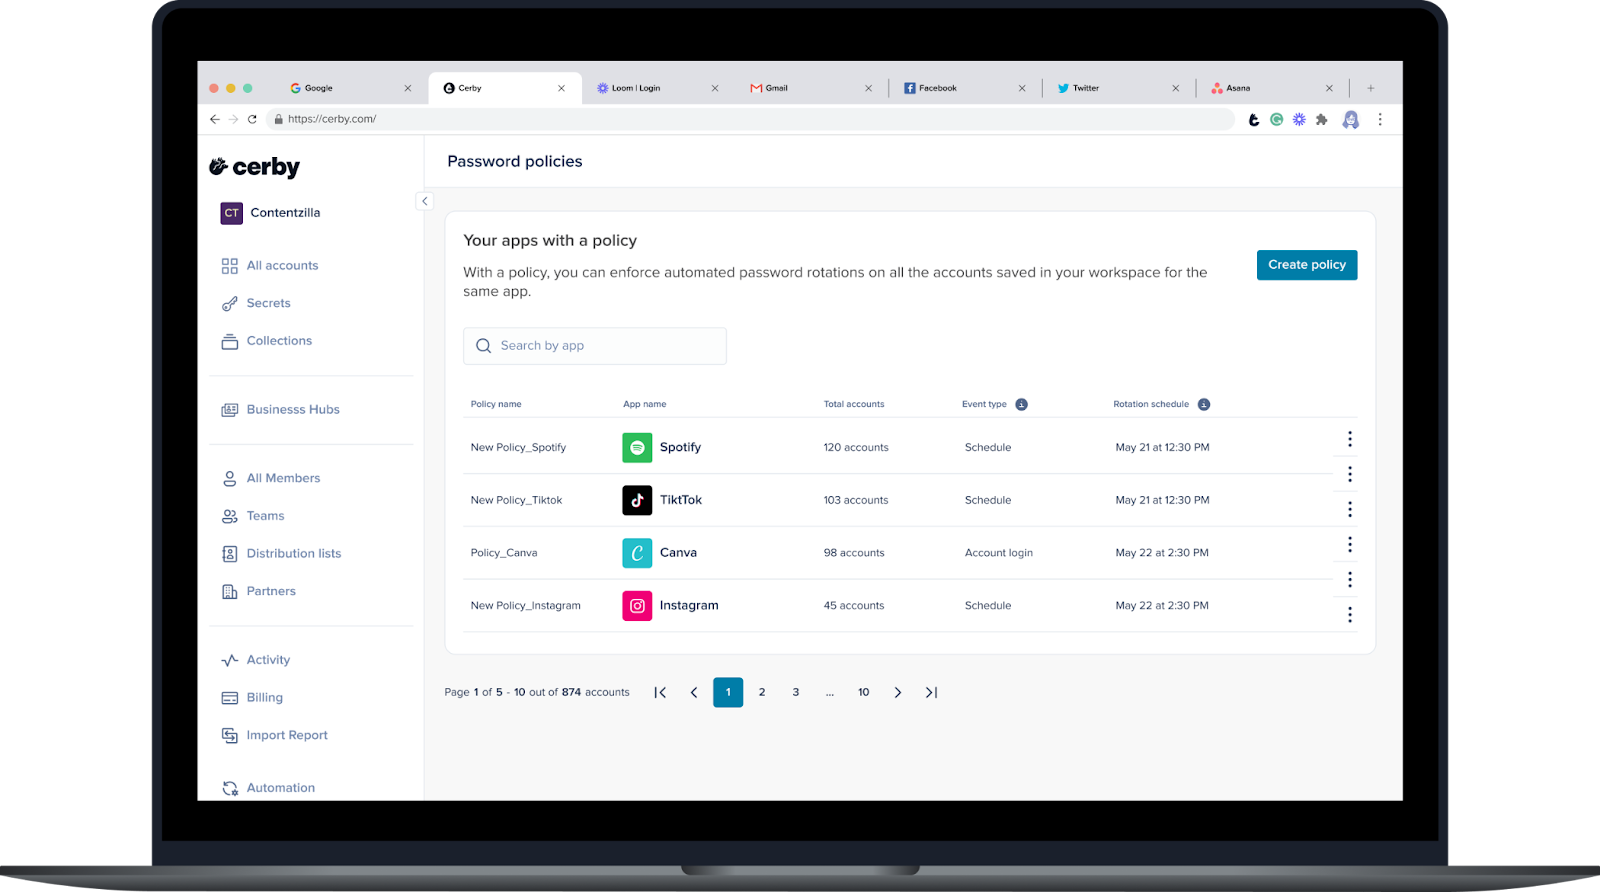This screenshot has height=892, width=1600.
Task: Open the Activity log from sidebar
Action: pyautogui.click(x=256, y=660)
